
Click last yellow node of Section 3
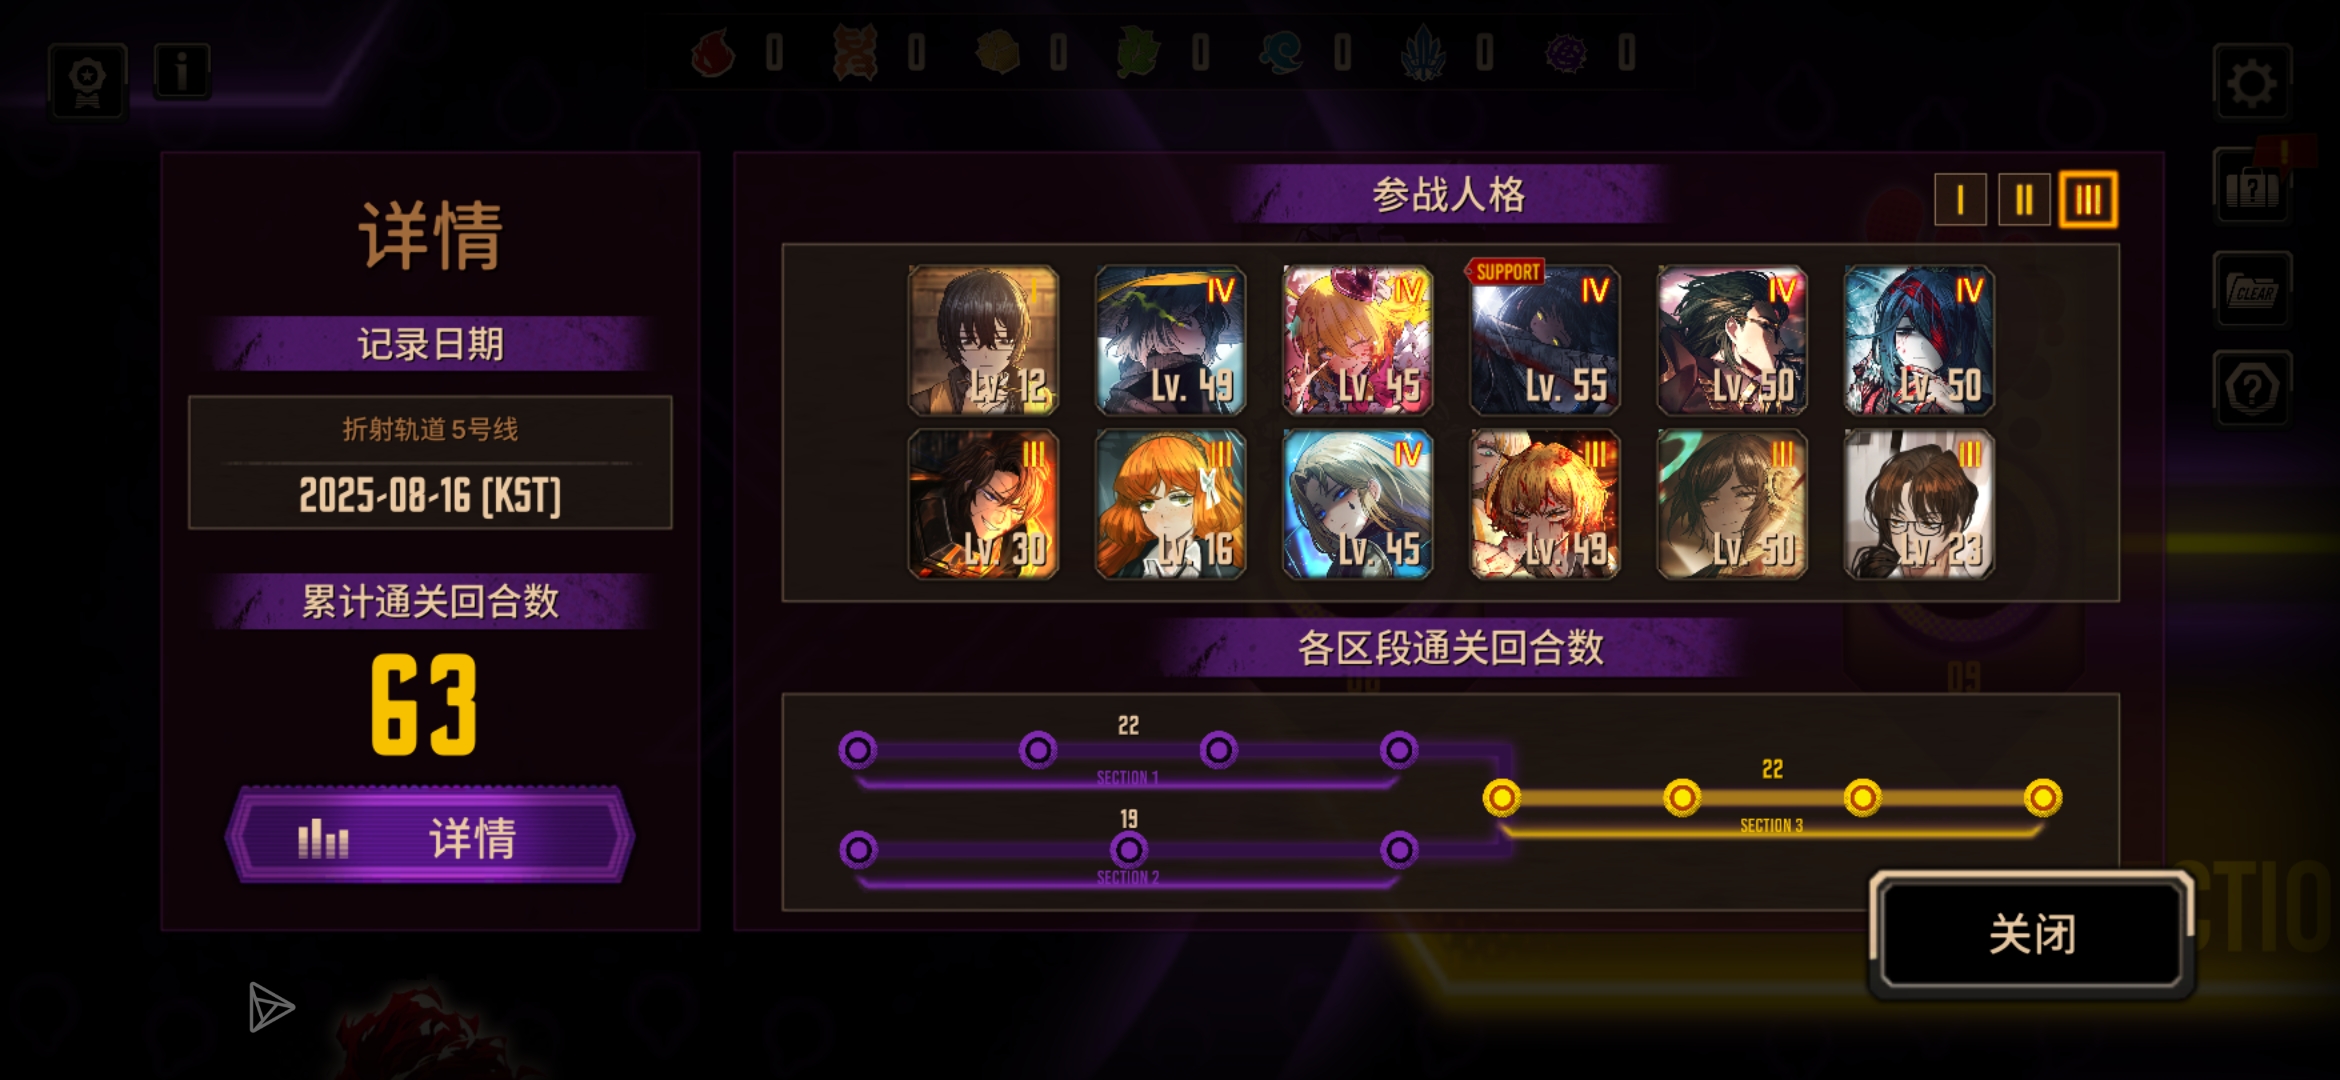[x=2042, y=798]
